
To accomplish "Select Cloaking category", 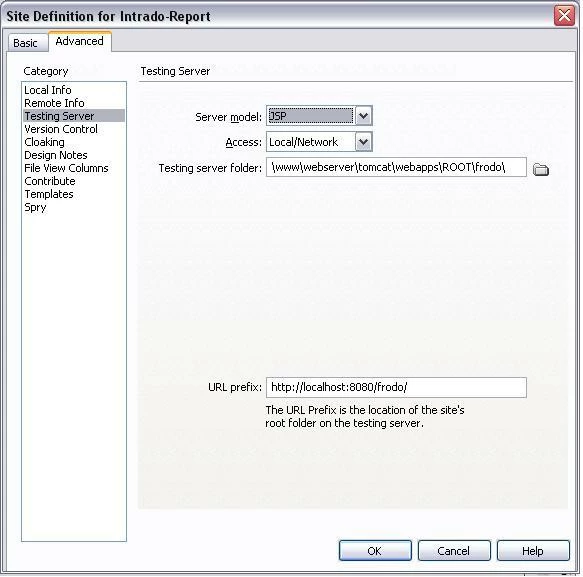I will [x=44, y=142].
